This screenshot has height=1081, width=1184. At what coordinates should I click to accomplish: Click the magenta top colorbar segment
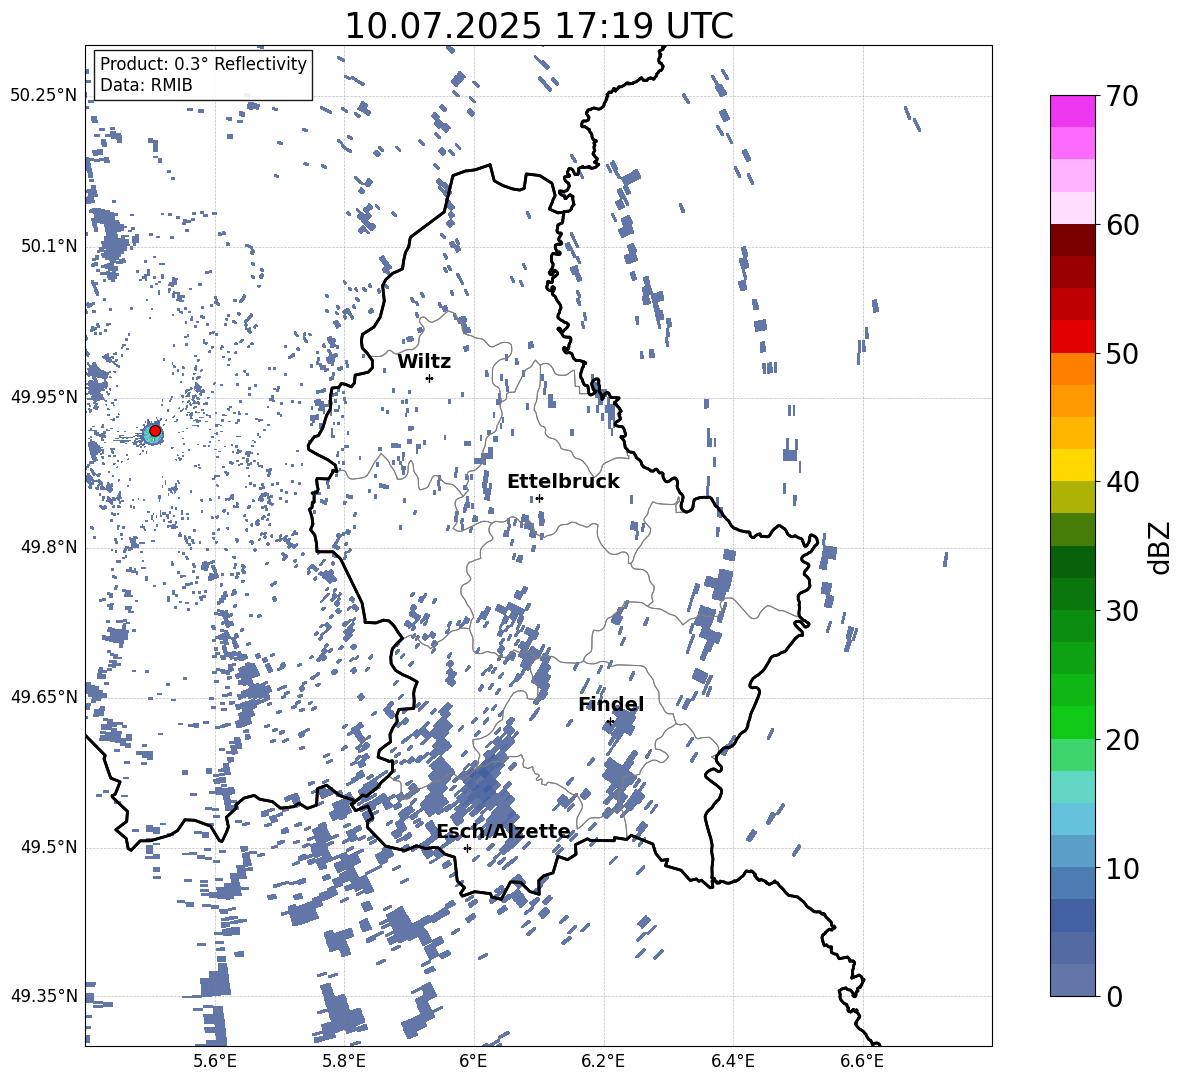click(1073, 112)
